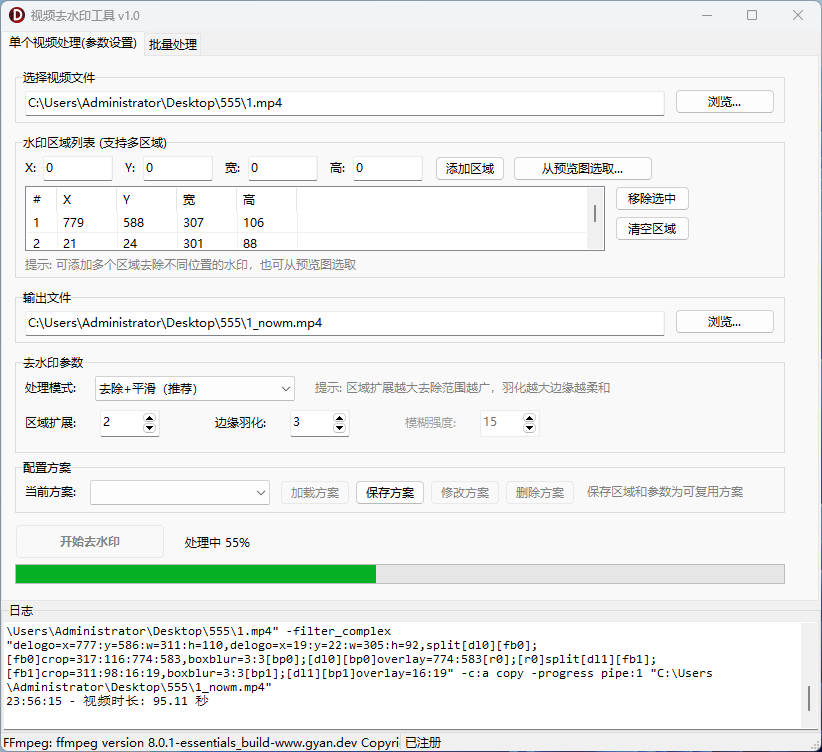The height and width of the screenshot is (752, 822).
Task: Select region row 1 in the list
Action: click(x=160, y=223)
